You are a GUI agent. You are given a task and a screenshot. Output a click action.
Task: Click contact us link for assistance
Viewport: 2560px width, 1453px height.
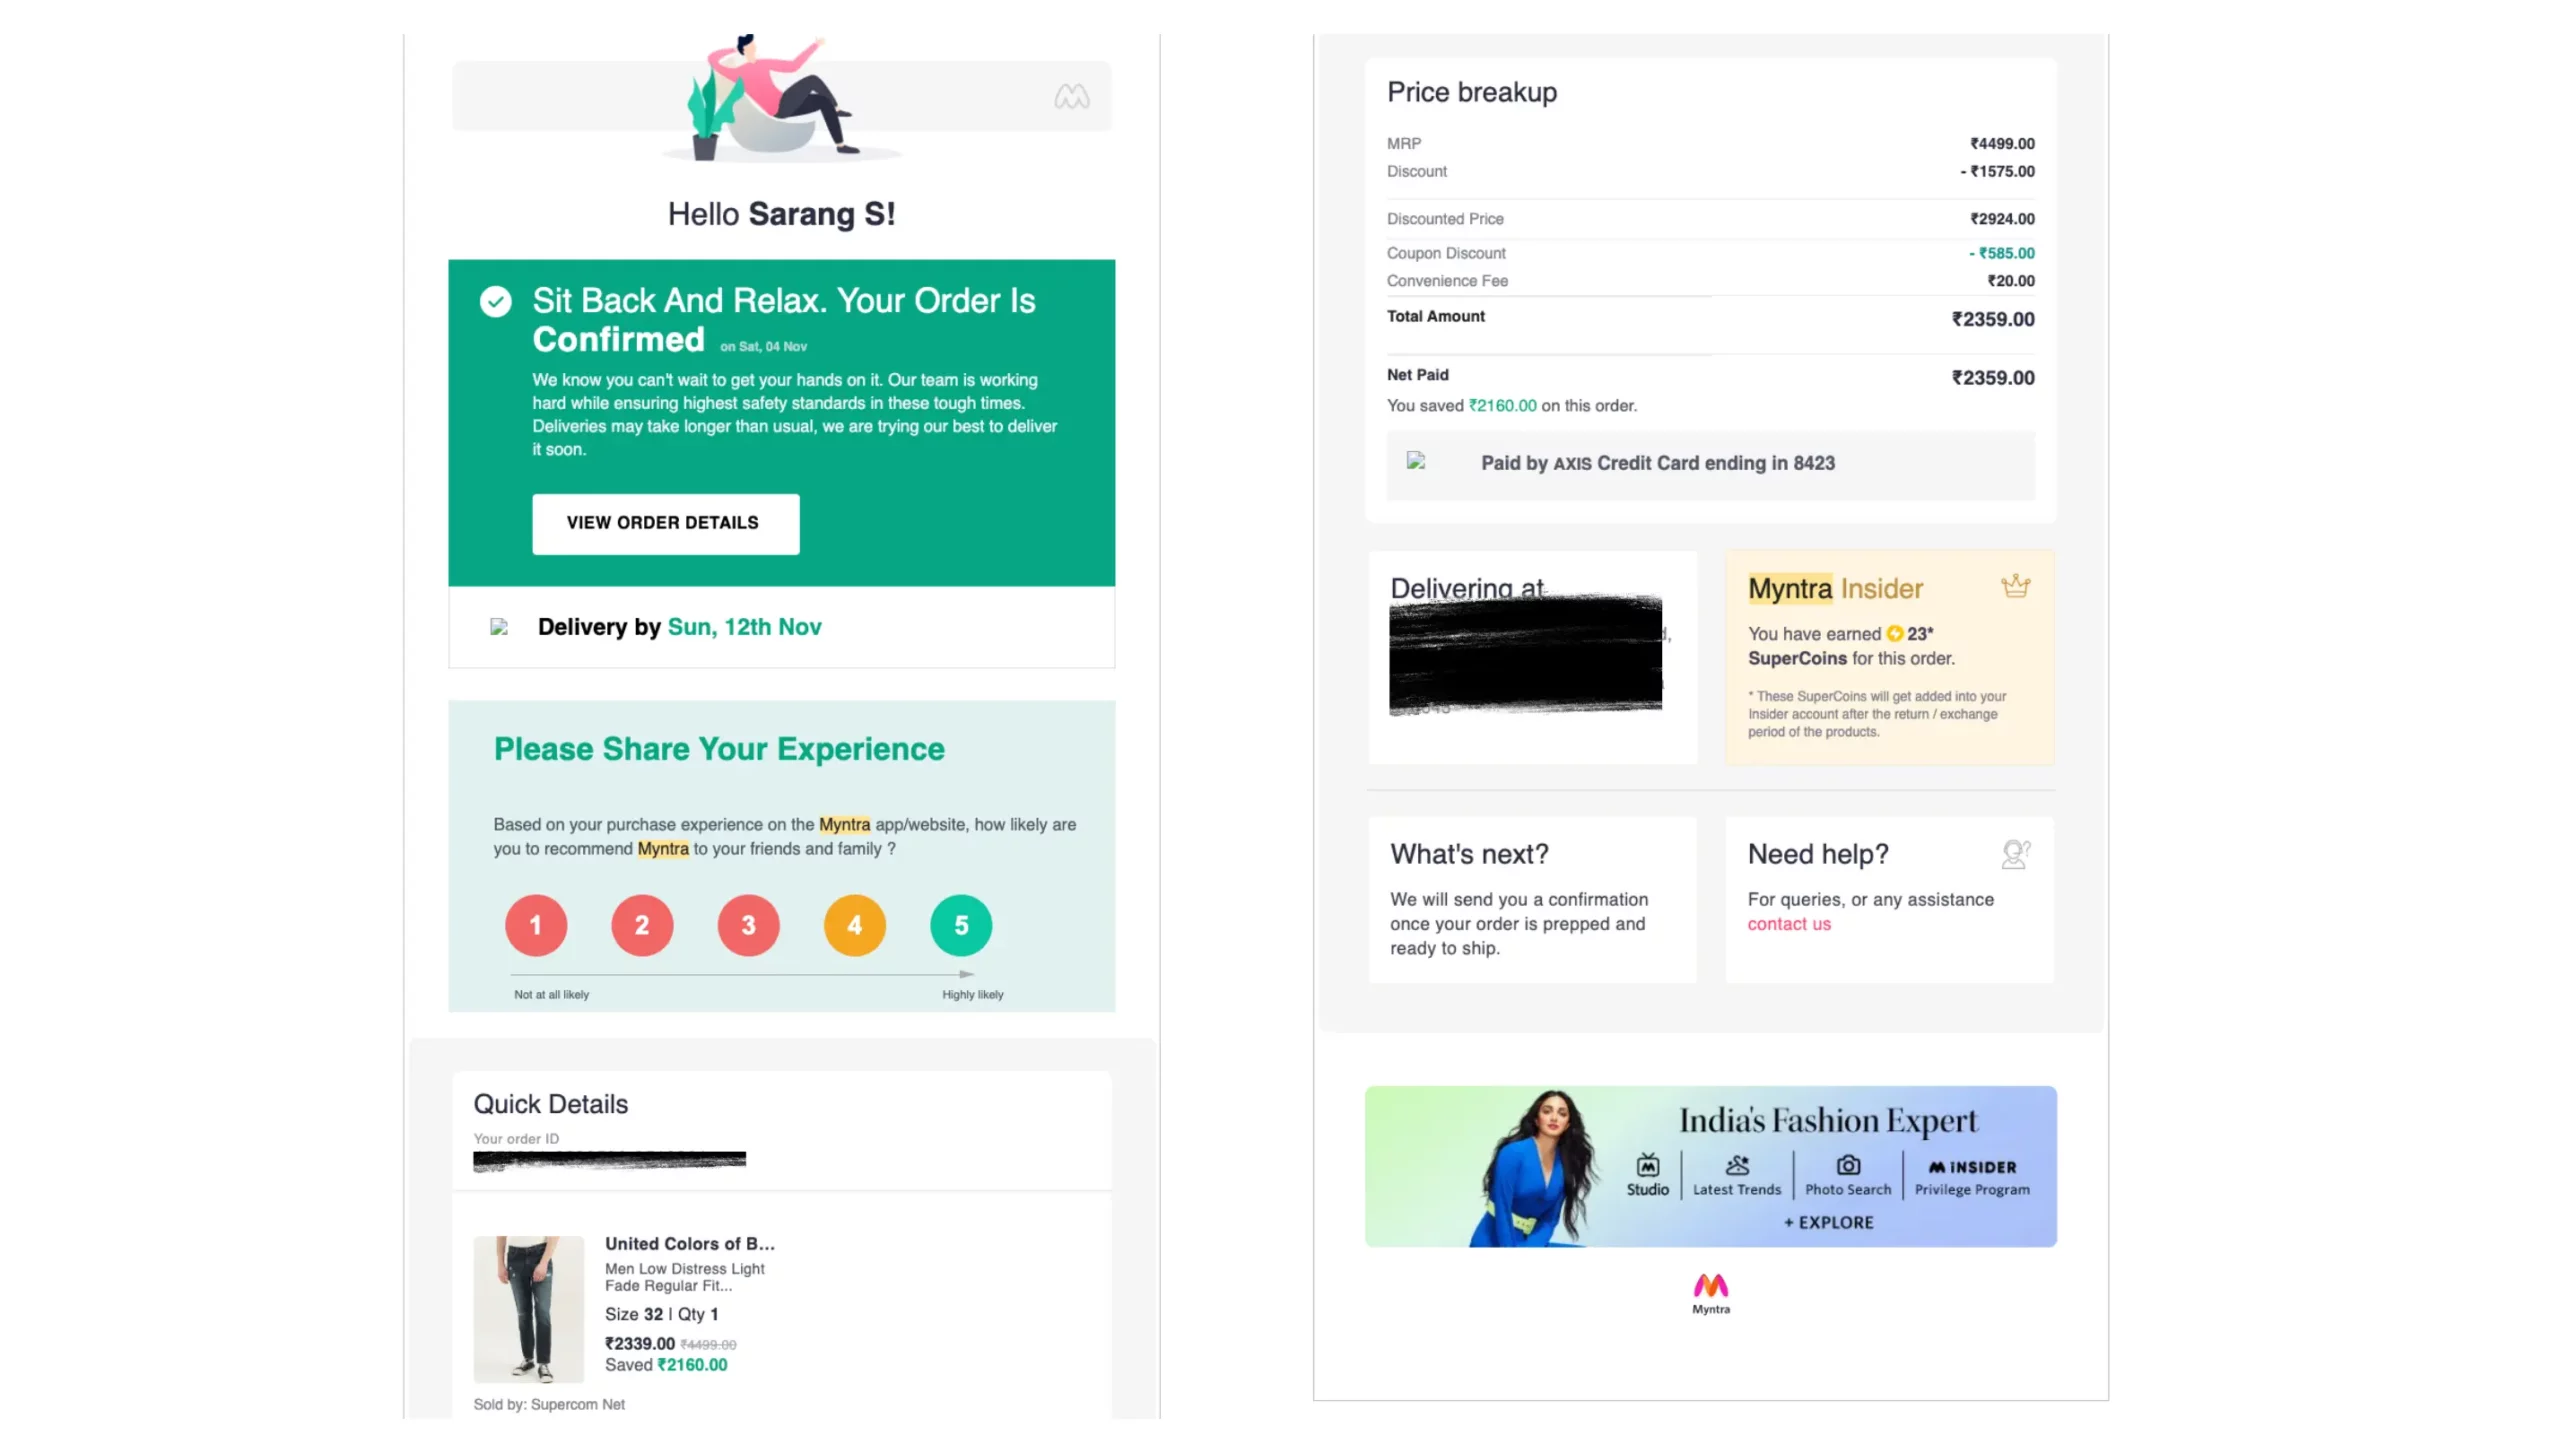pyautogui.click(x=1788, y=924)
